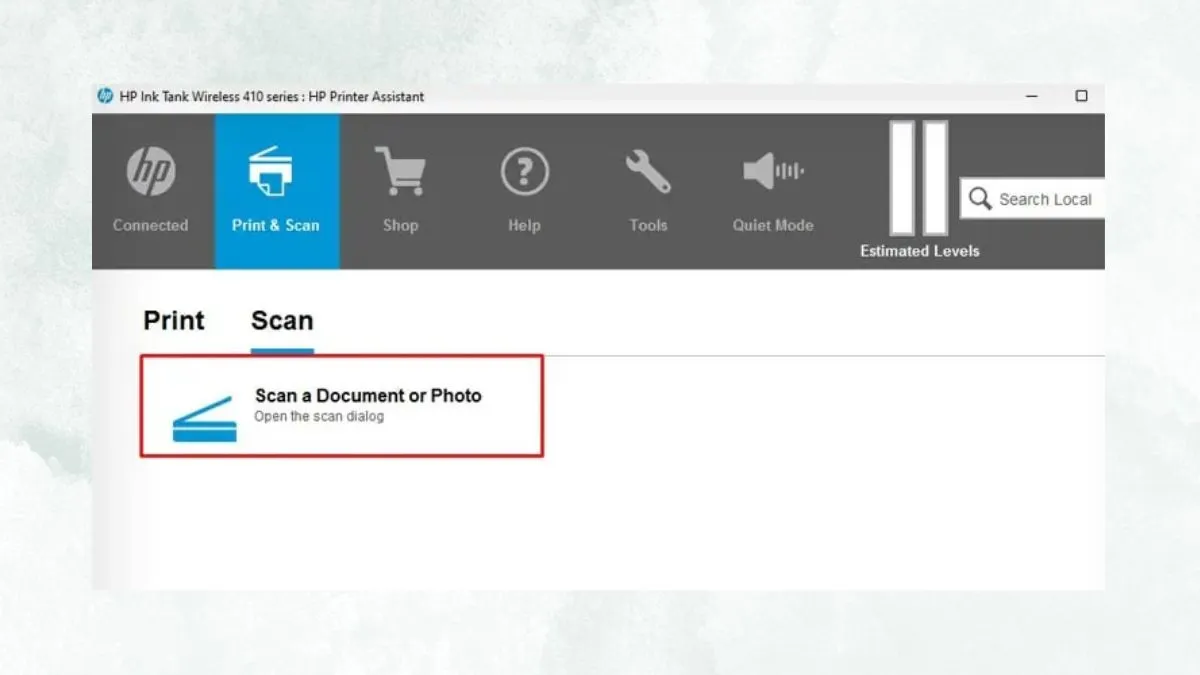1200x675 pixels.
Task: Switch to the Print tab
Action: point(174,321)
